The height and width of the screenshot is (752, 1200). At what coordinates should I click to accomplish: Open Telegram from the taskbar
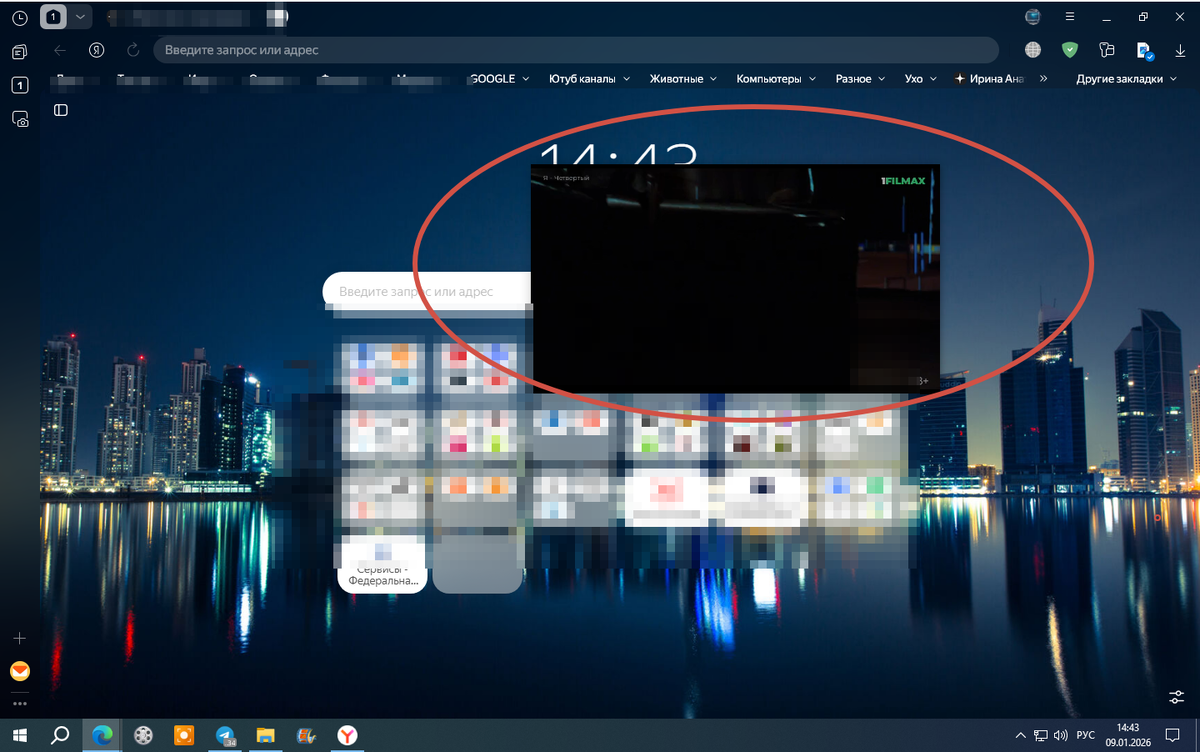click(225, 735)
